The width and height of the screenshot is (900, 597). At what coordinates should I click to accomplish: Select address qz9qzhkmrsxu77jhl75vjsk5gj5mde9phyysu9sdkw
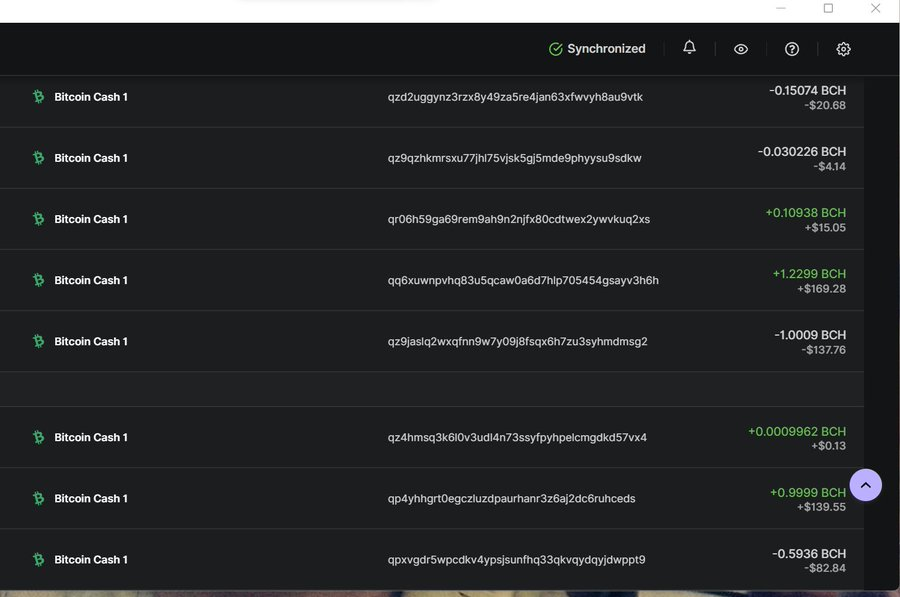click(x=514, y=158)
